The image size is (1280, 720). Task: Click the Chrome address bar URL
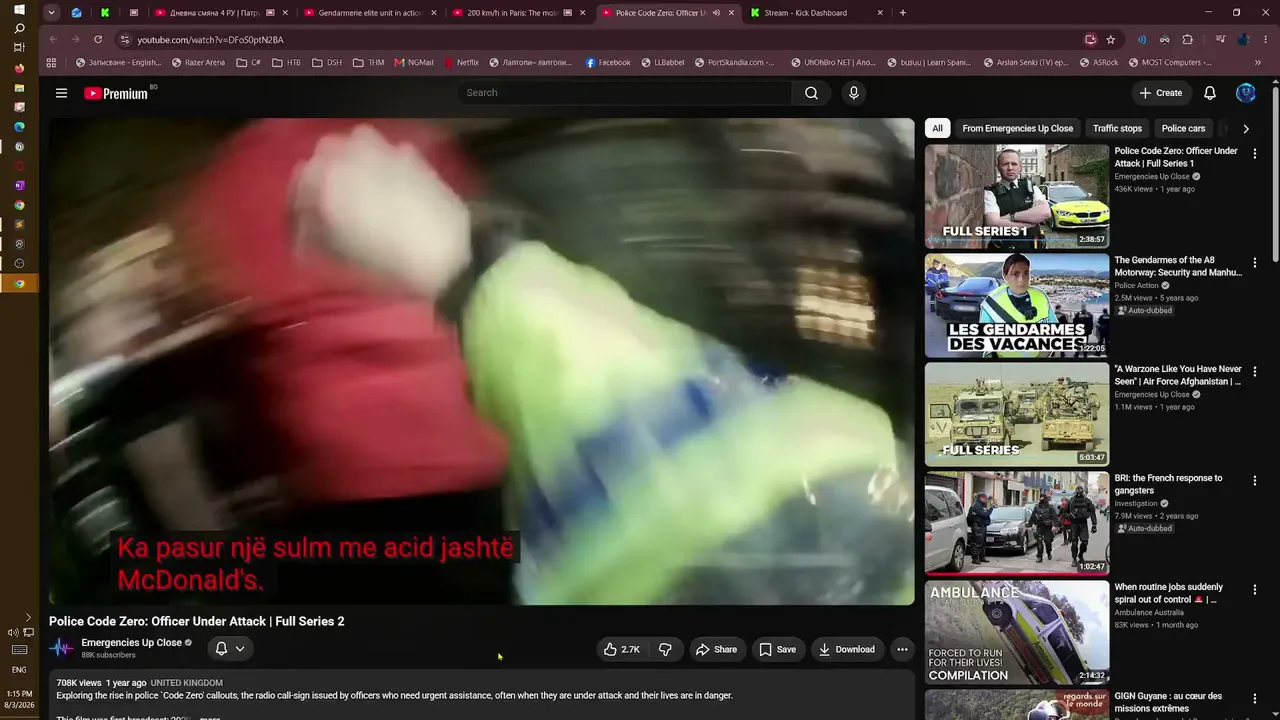tap(210, 39)
